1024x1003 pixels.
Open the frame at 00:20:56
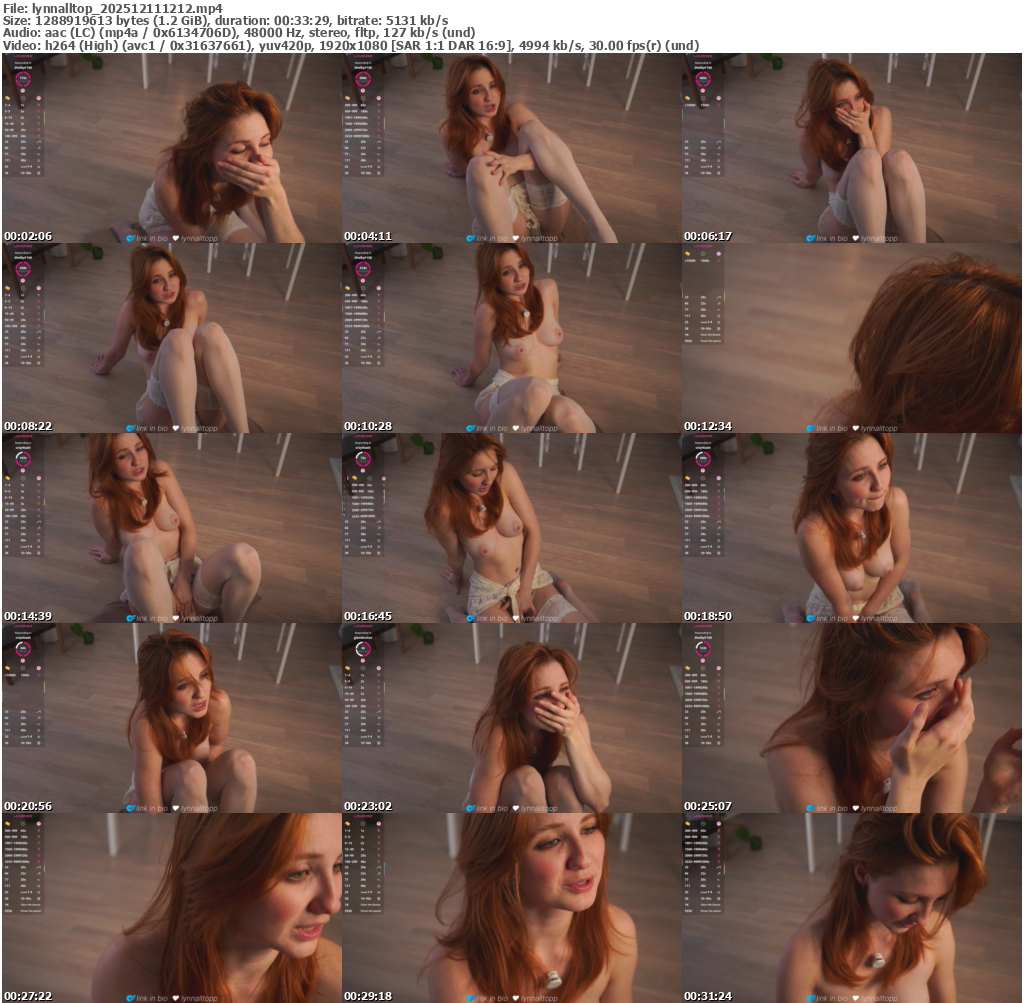[x=171, y=718]
